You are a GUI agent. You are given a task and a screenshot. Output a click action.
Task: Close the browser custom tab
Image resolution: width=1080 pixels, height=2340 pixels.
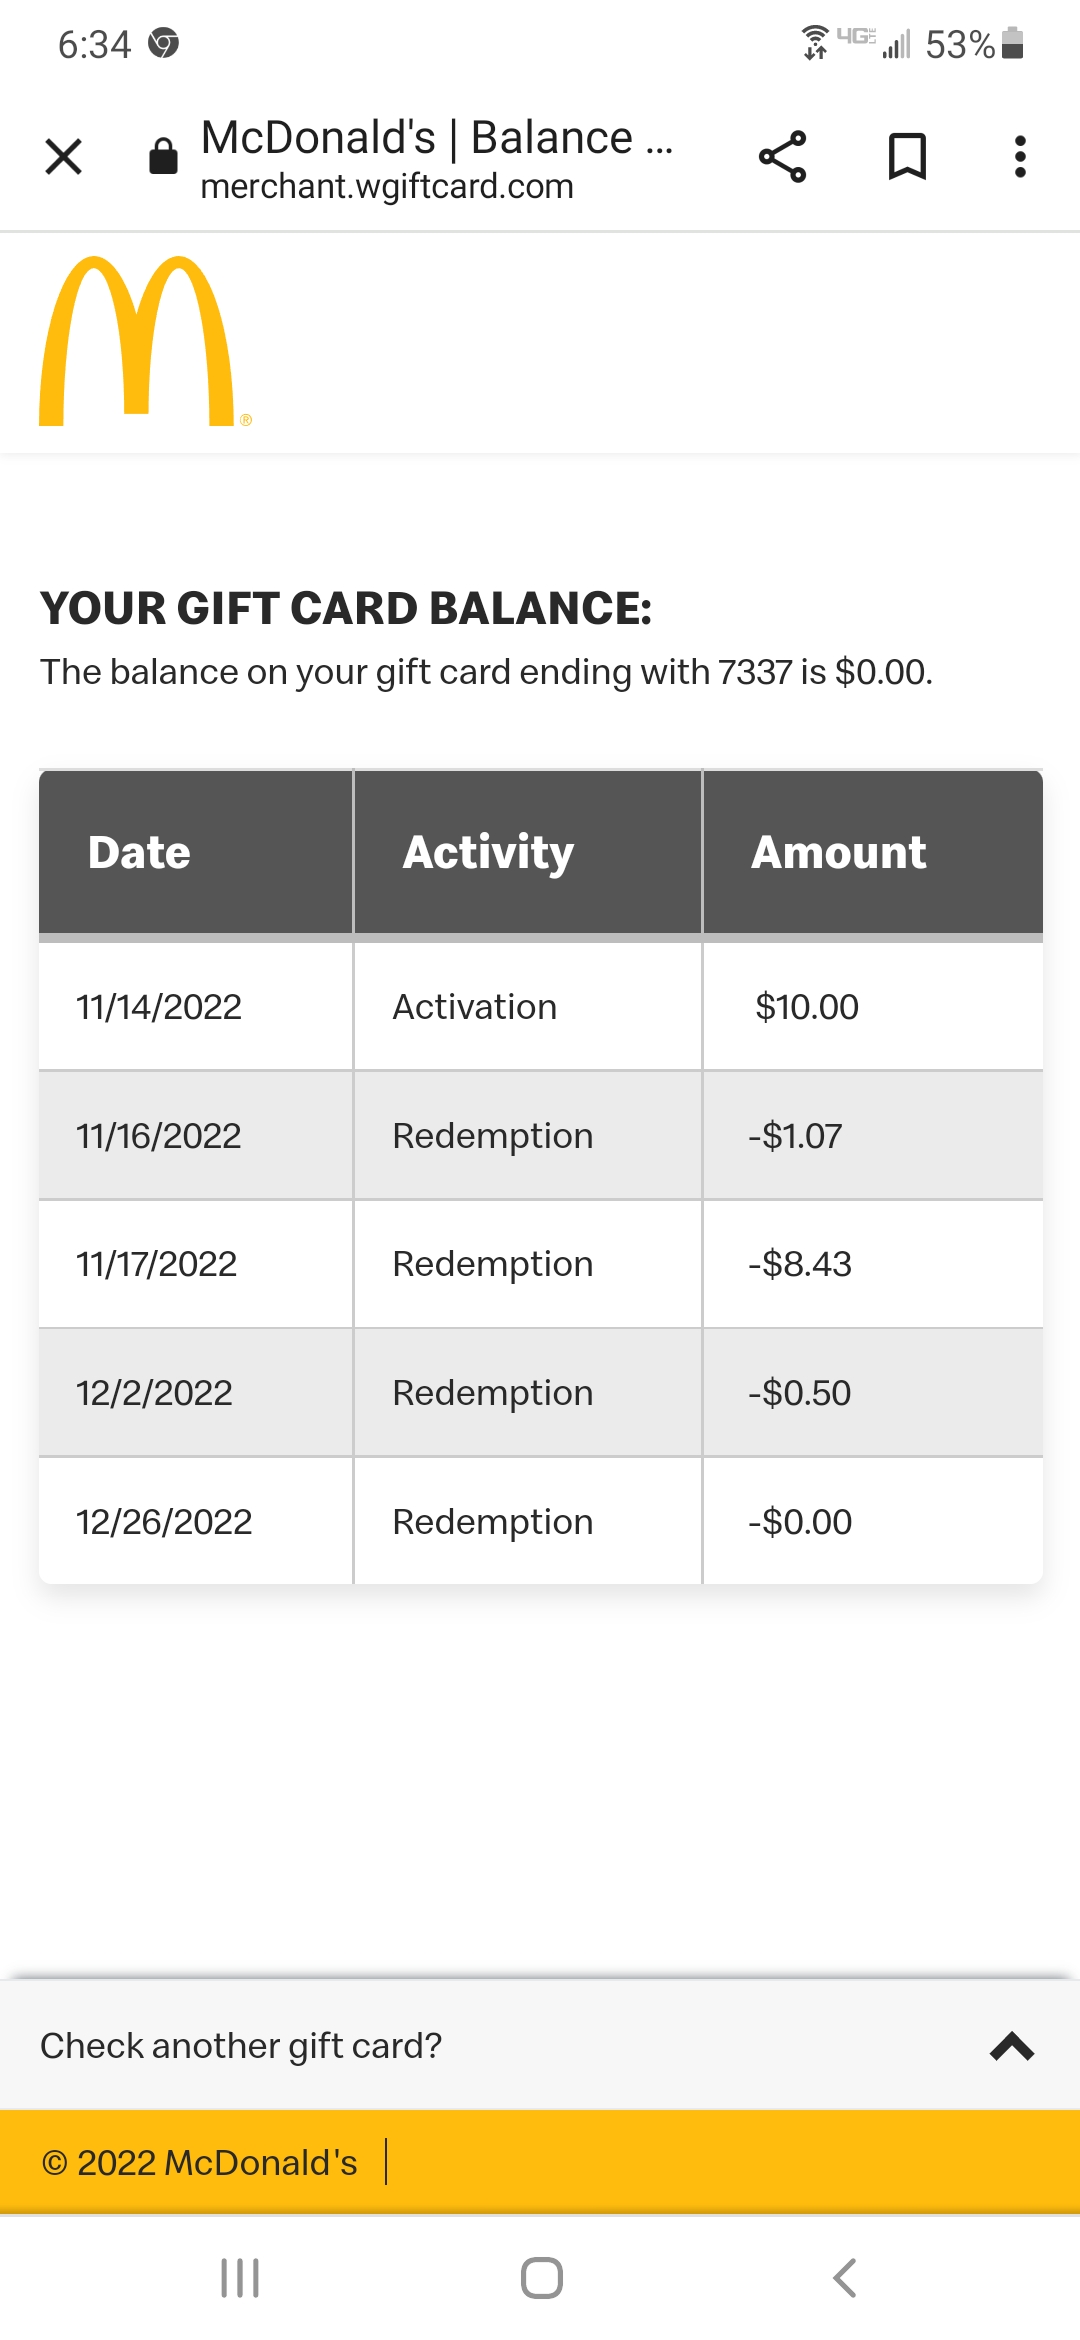click(x=64, y=157)
